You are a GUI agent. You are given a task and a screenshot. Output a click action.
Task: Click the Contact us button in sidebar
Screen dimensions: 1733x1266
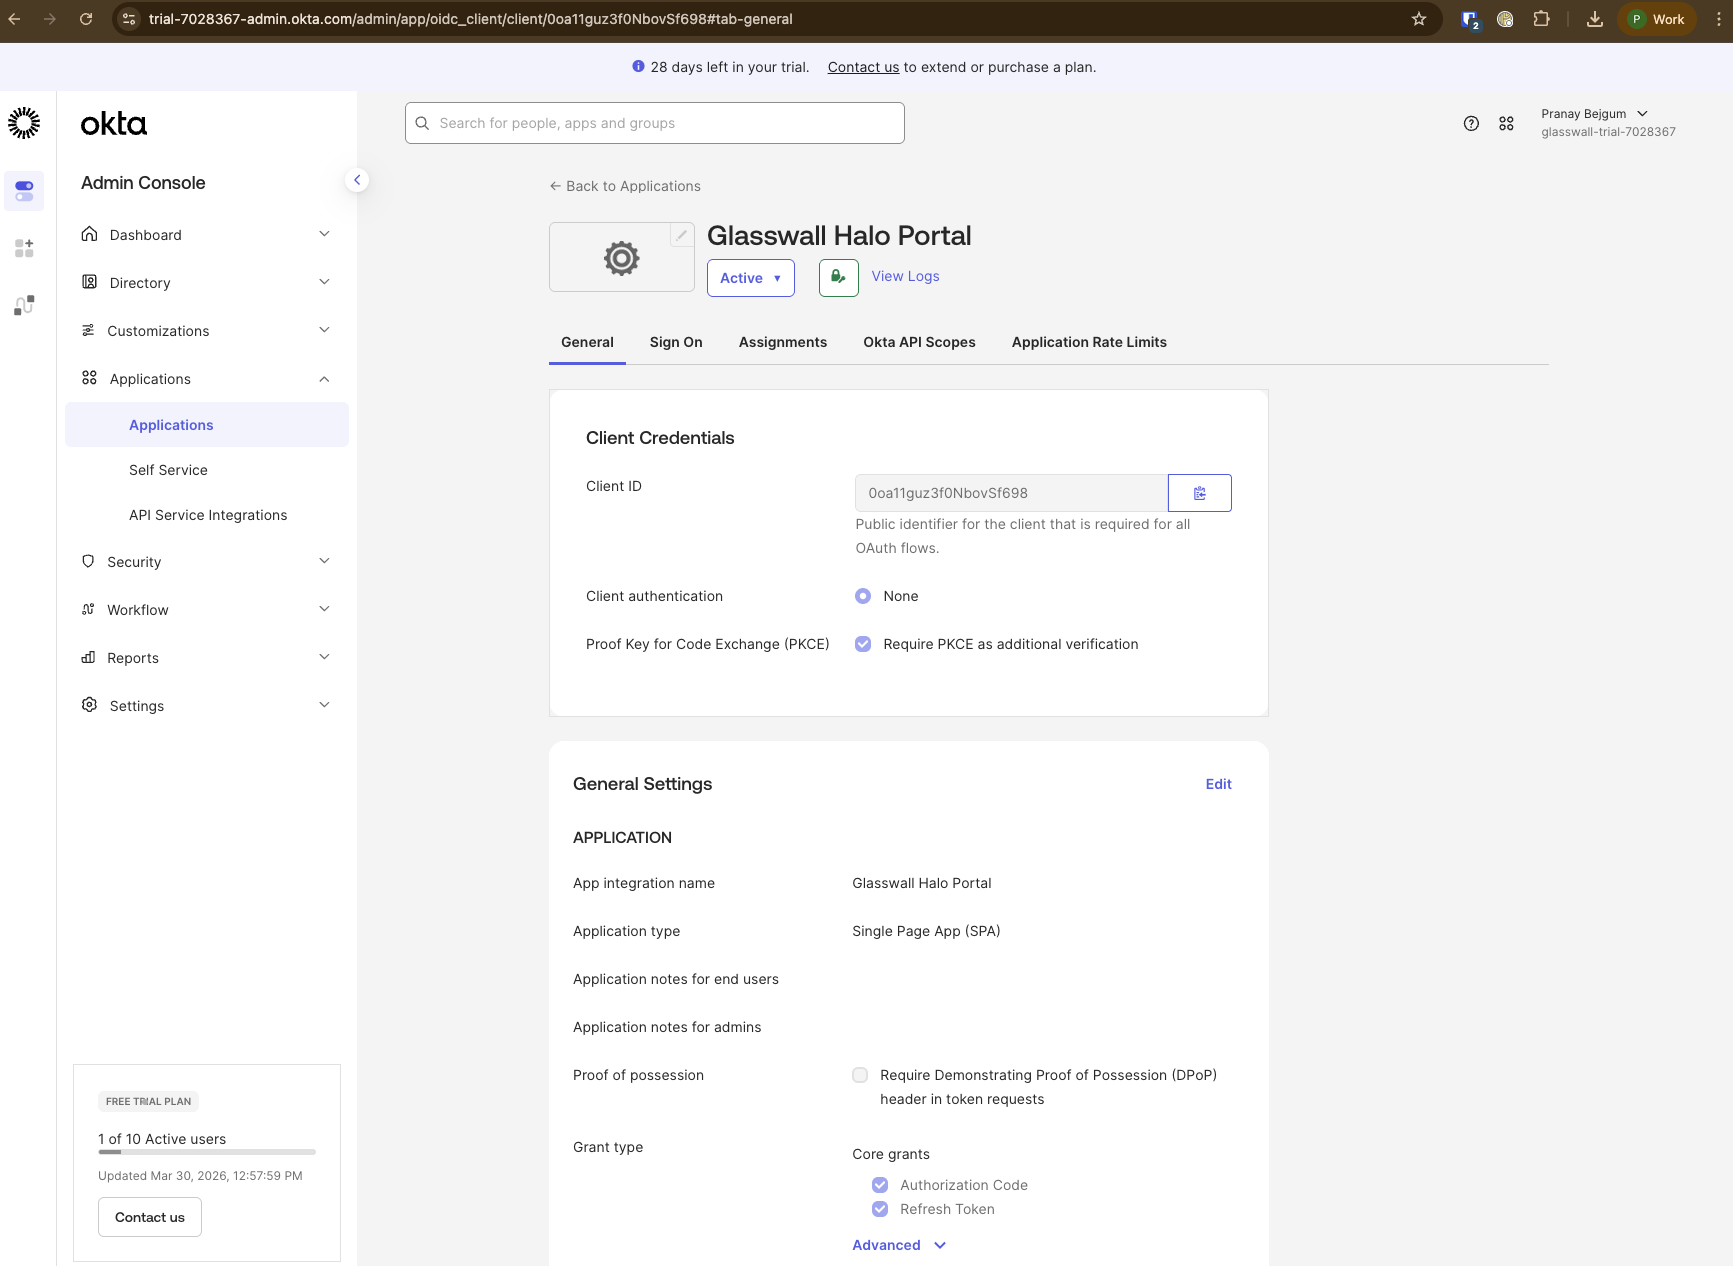150,1217
